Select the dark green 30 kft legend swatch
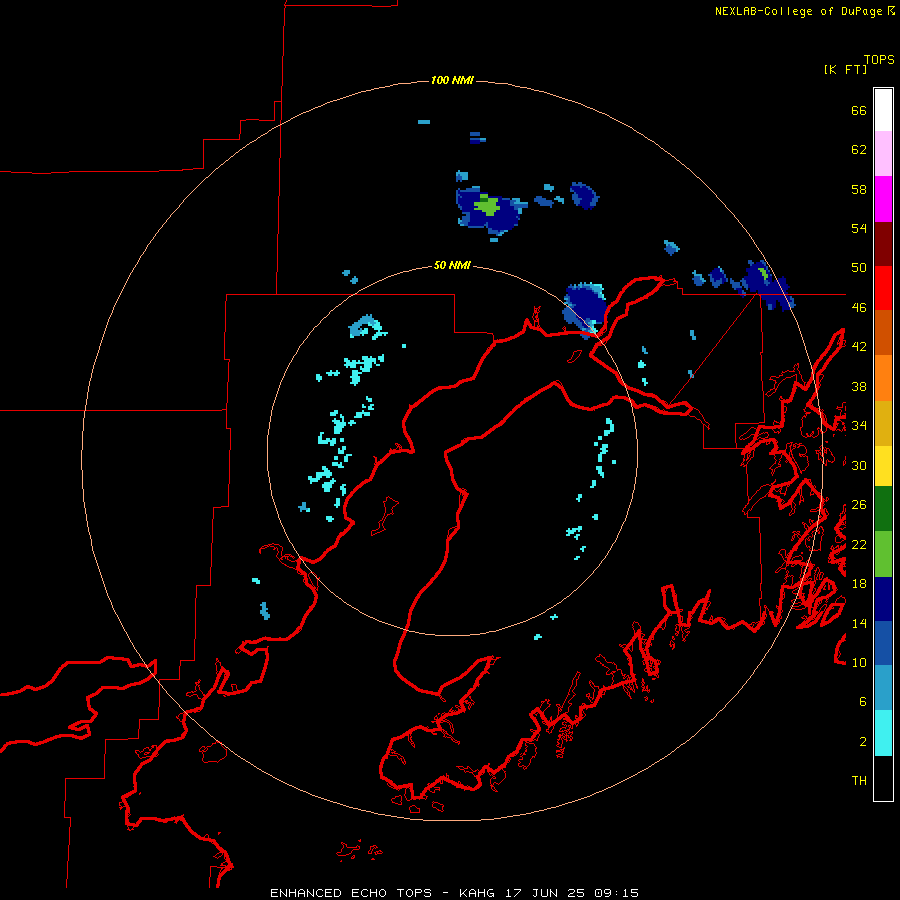Image resolution: width=900 pixels, height=900 pixels. [x=883, y=509]
